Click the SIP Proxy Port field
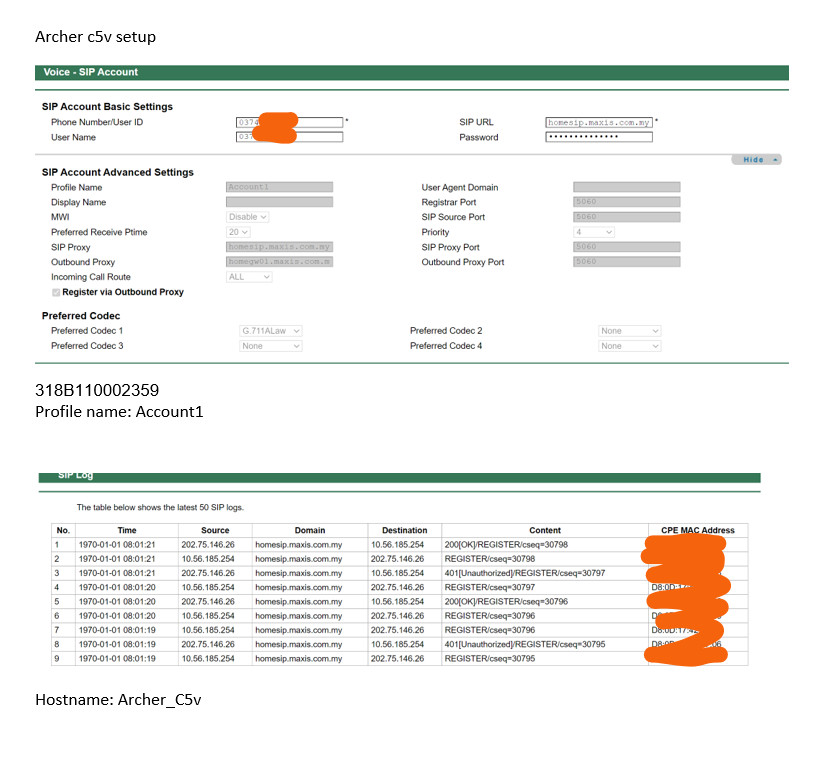Image resolution: width=834 pixels, height=758 pixels. tap(627, 247)
